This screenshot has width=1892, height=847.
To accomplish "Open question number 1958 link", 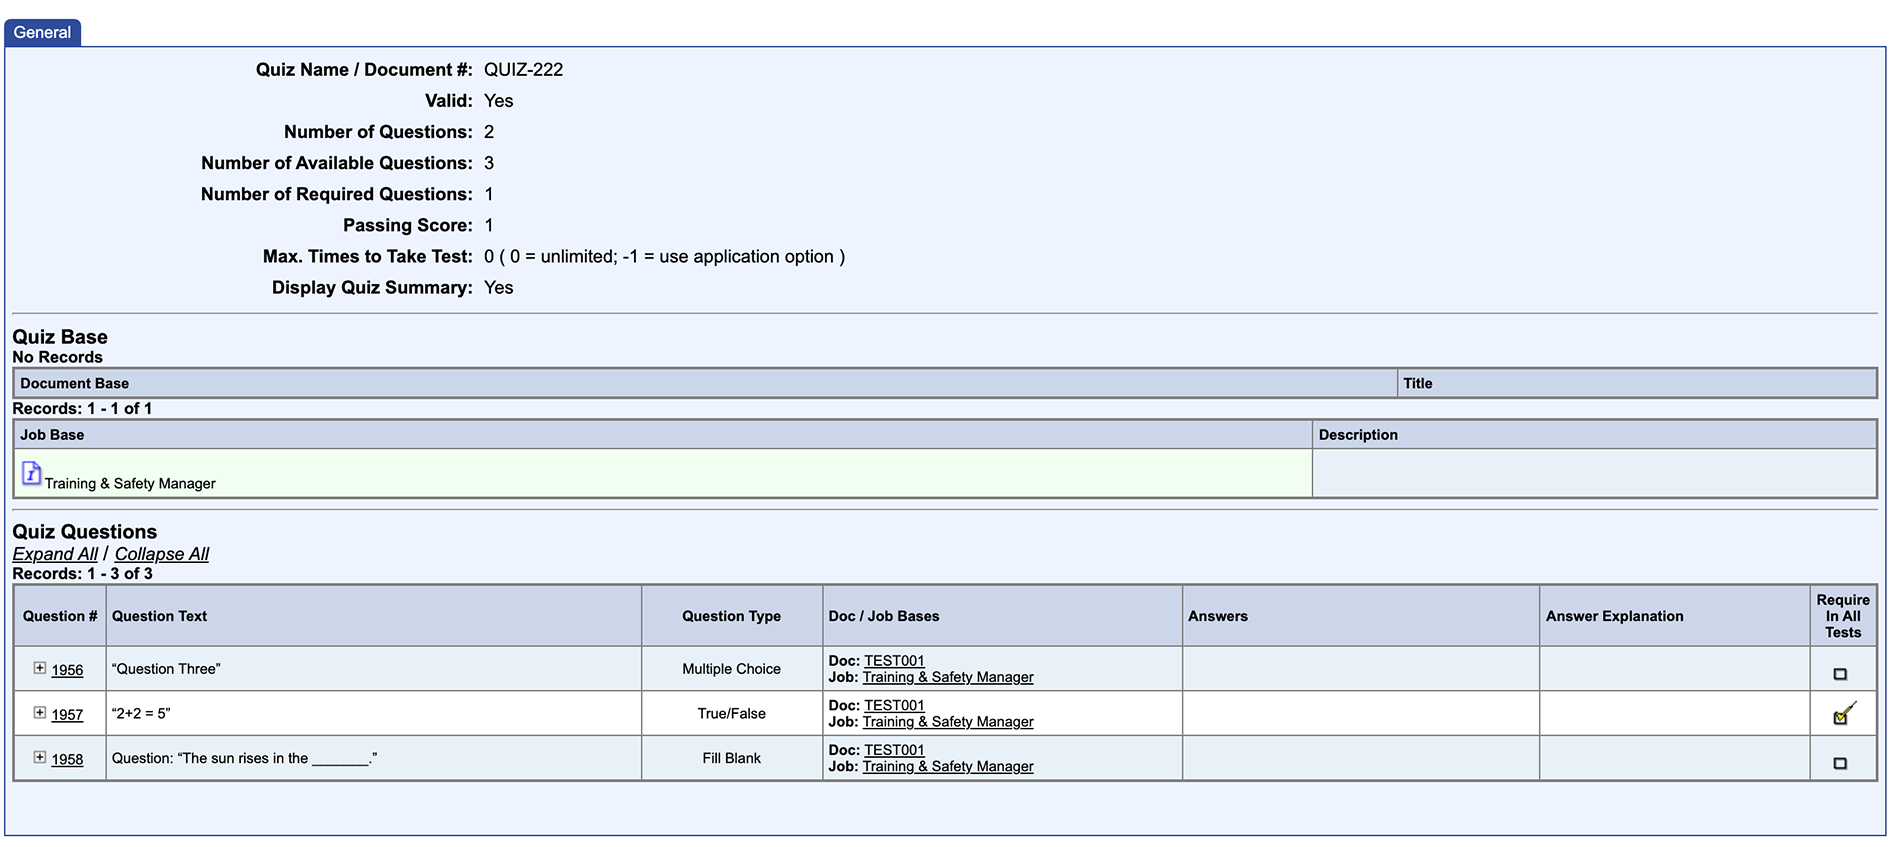I will point(67,759).
